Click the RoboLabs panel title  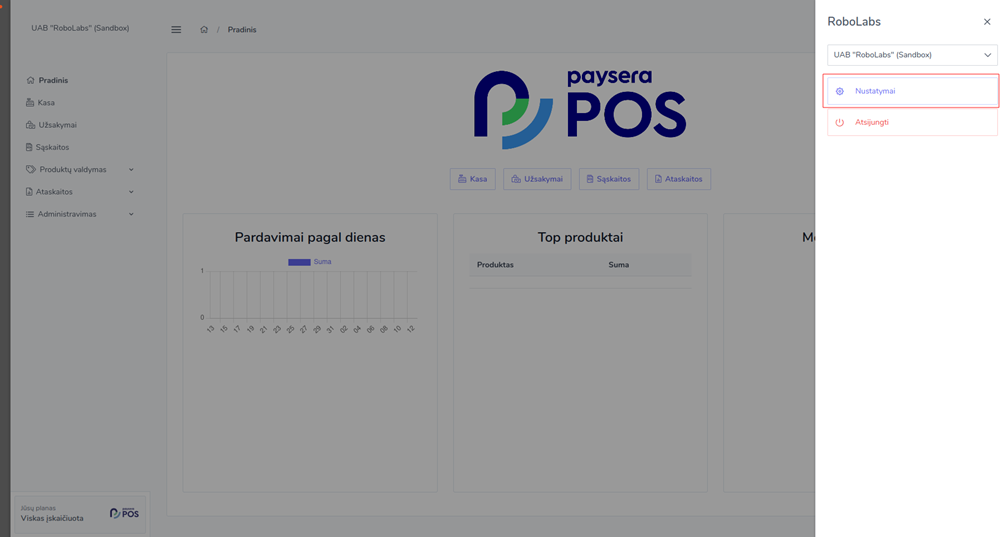click(854, 22)
